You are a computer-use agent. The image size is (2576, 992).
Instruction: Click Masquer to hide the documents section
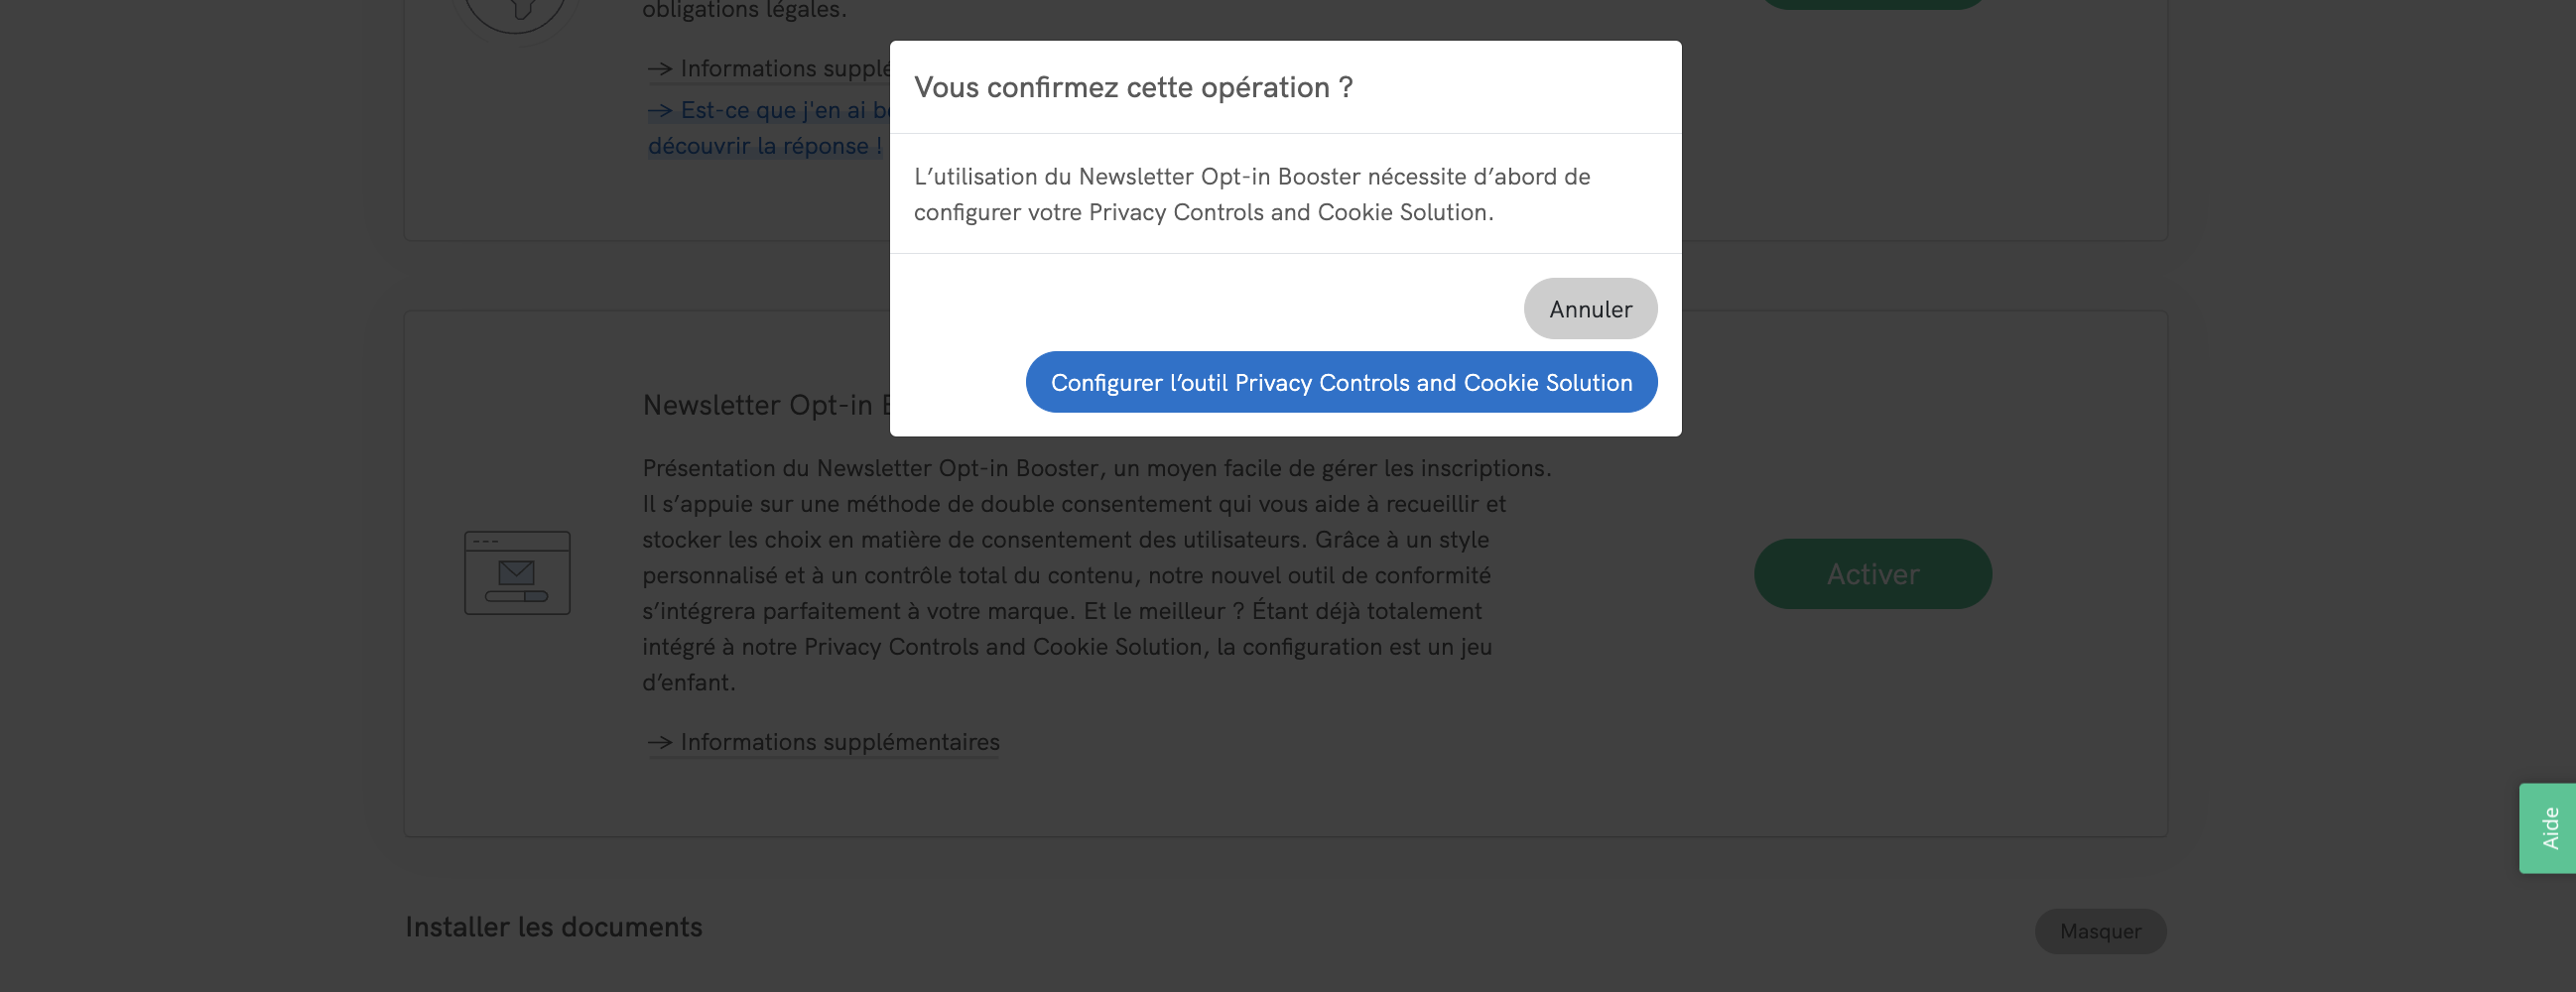pos(2100,931)
